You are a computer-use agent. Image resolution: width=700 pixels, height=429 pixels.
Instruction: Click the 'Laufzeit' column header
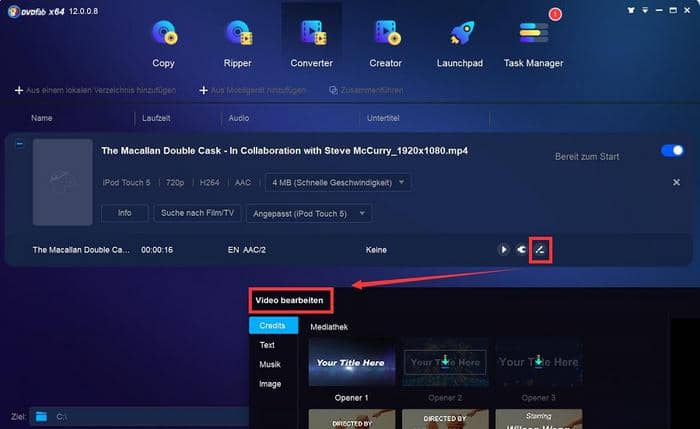[156, 118]
